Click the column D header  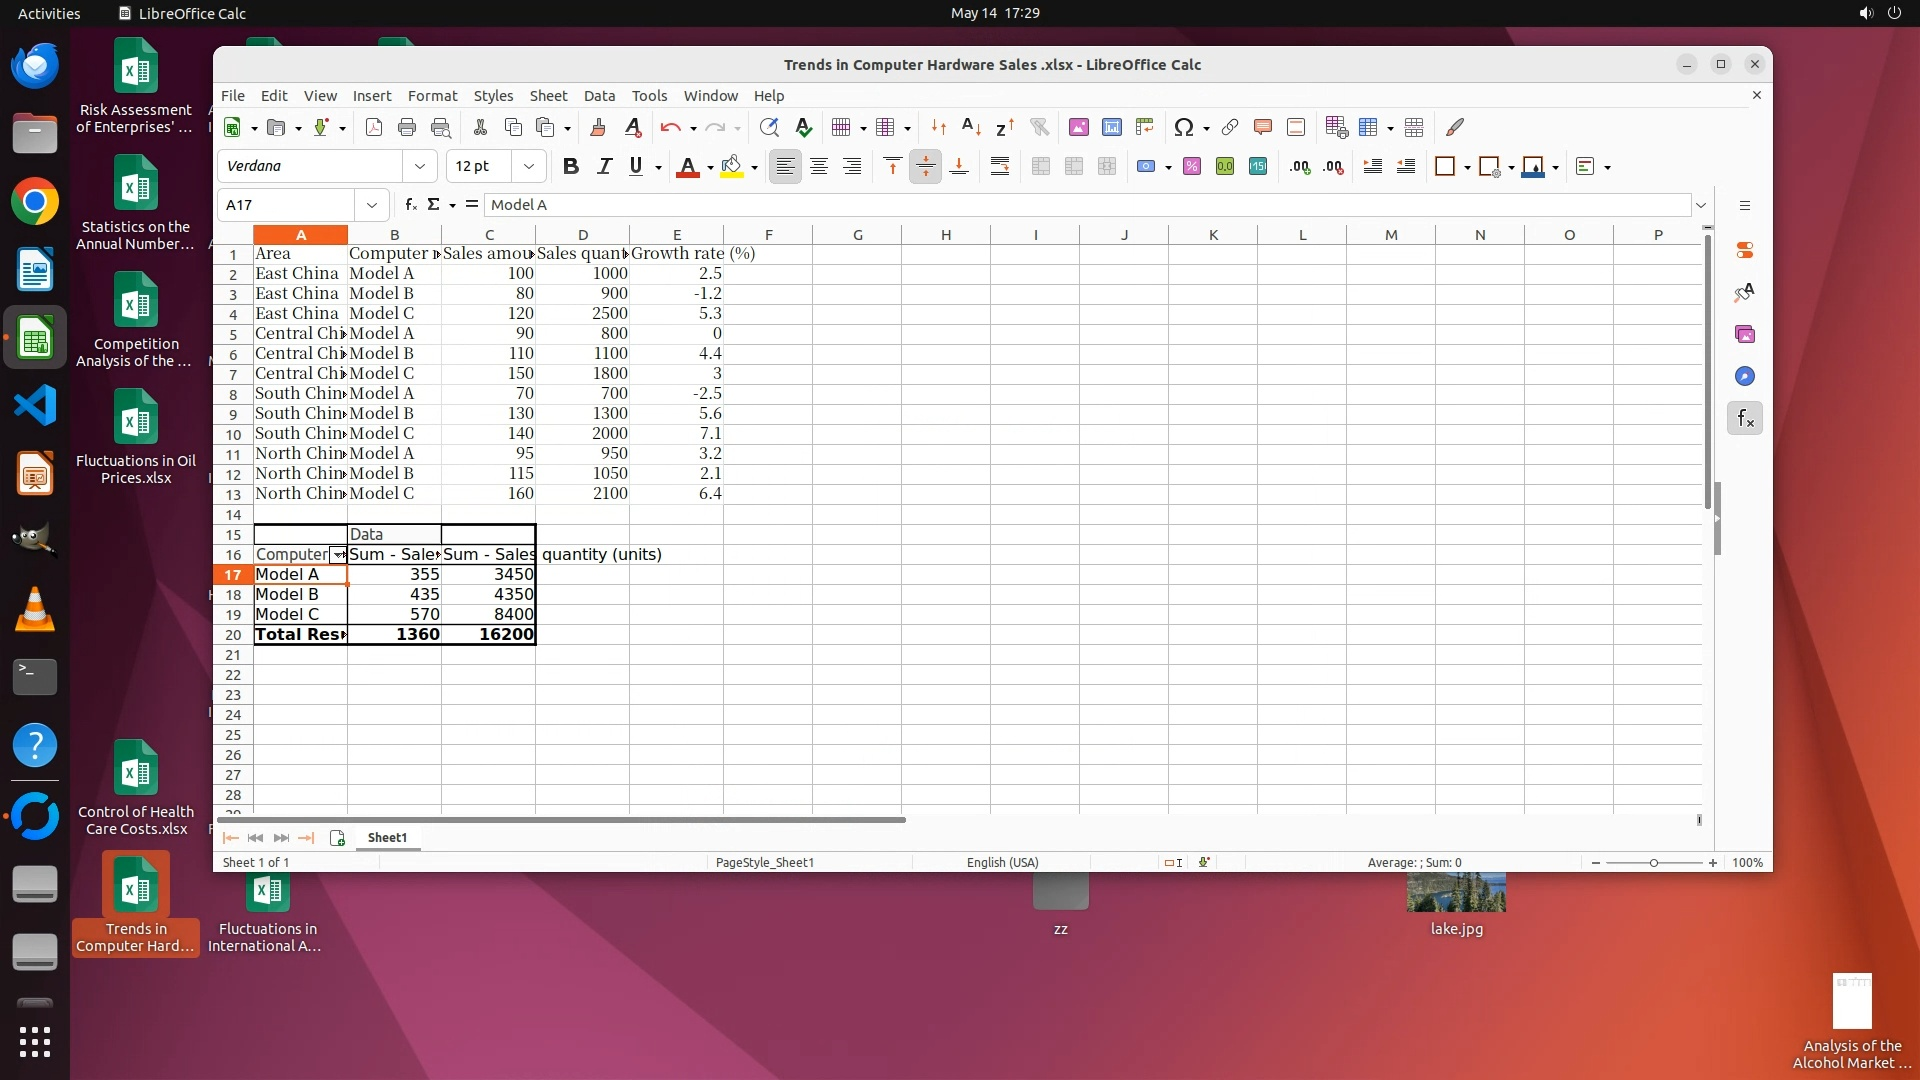point(582,235)
